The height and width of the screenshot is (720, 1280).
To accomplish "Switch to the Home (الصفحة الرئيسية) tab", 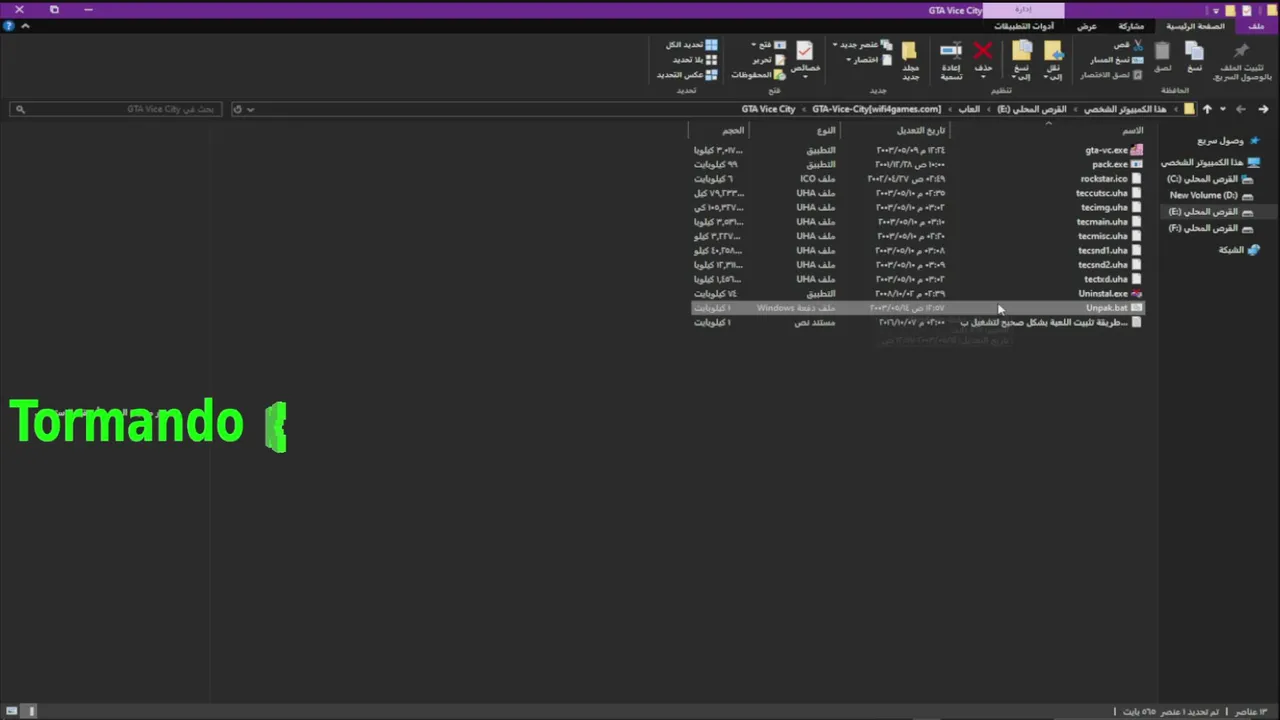I will 1195,26.
